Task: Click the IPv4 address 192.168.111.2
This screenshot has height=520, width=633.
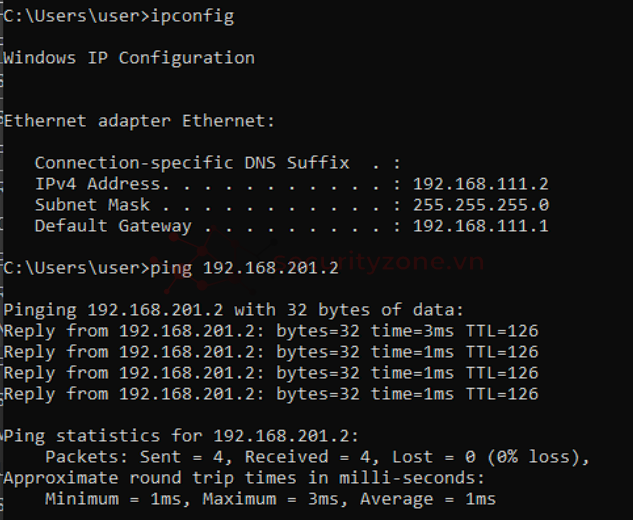Action: [481, 184]
